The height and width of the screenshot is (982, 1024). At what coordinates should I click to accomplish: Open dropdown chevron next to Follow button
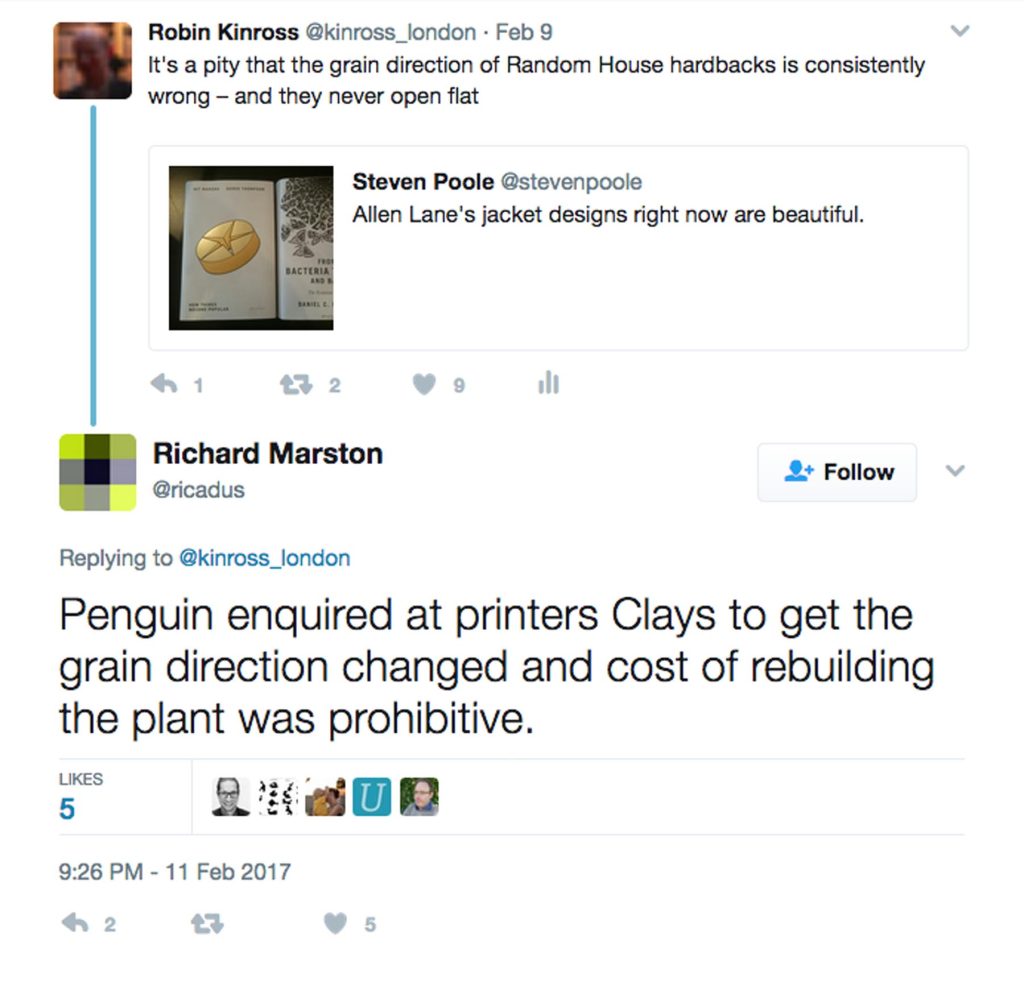pyautogui.click(x=955, y=471)
